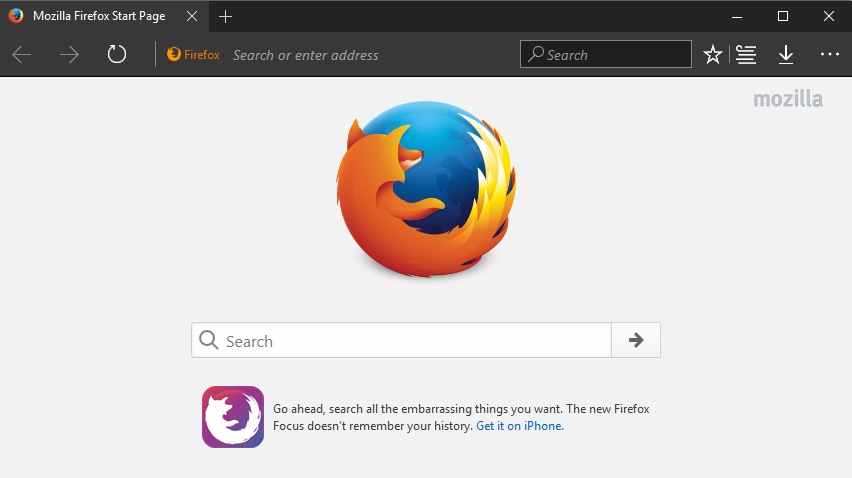
Task: Select the Mozilla Firefox Start Page tab
Action: click(104, 16)
